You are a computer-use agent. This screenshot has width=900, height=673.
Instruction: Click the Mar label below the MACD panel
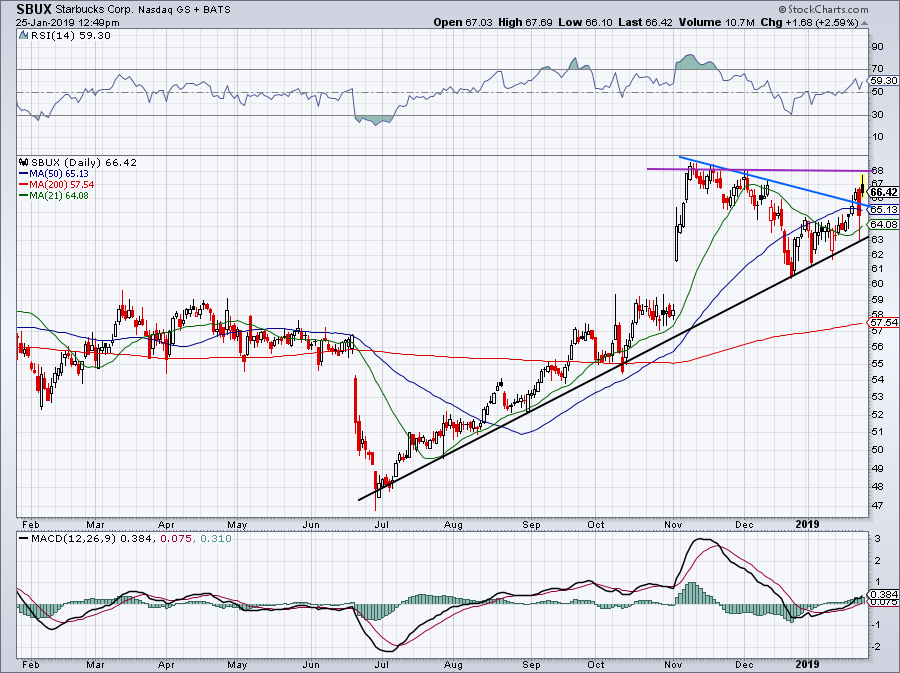pos(95,665)
